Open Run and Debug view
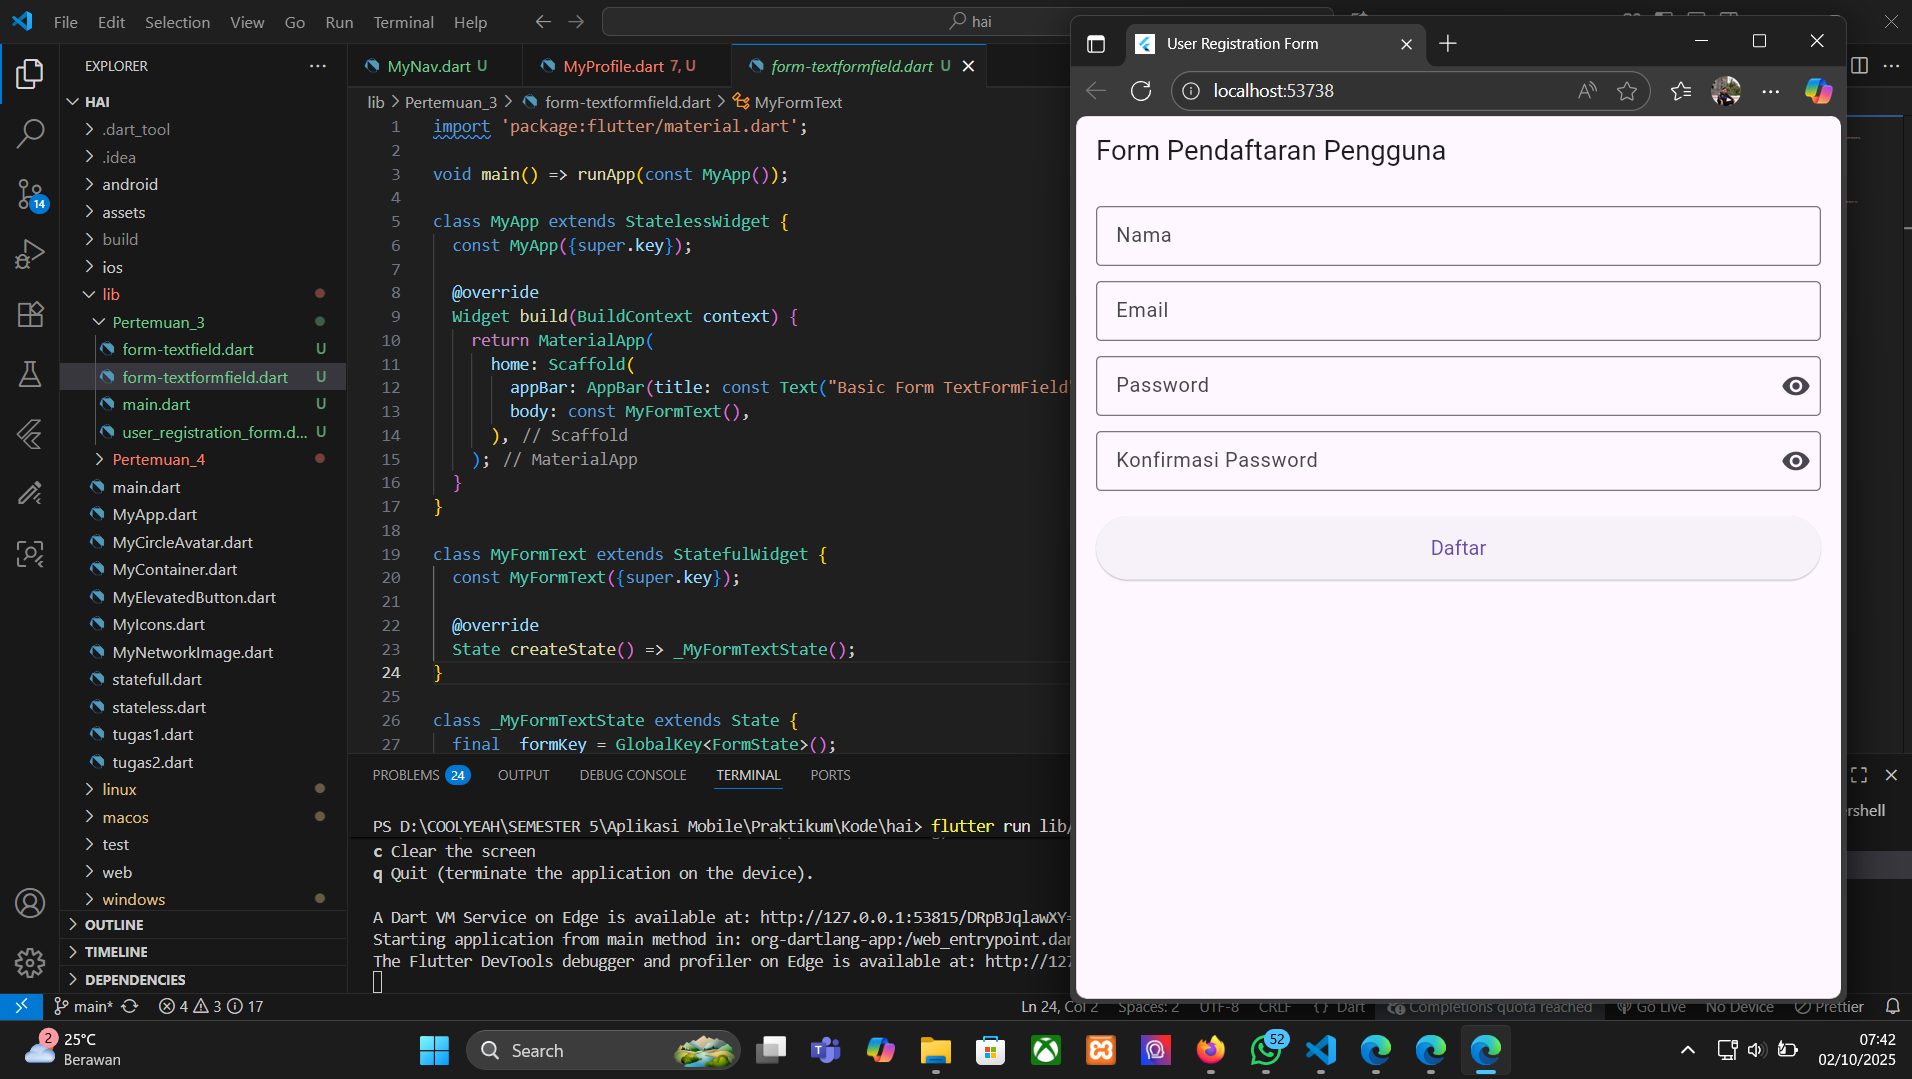The image size is (1912, 1079). point(30,254)
